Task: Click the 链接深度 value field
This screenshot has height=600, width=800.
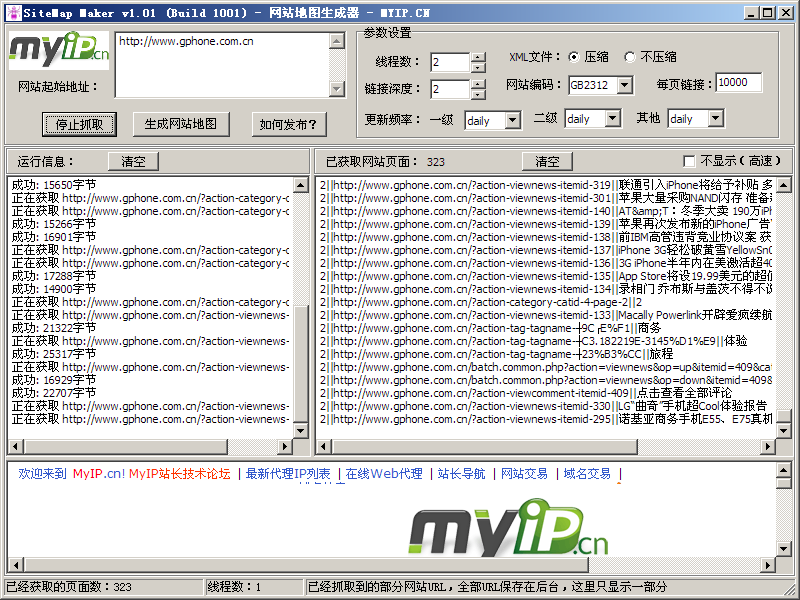Action: point(450,89)
